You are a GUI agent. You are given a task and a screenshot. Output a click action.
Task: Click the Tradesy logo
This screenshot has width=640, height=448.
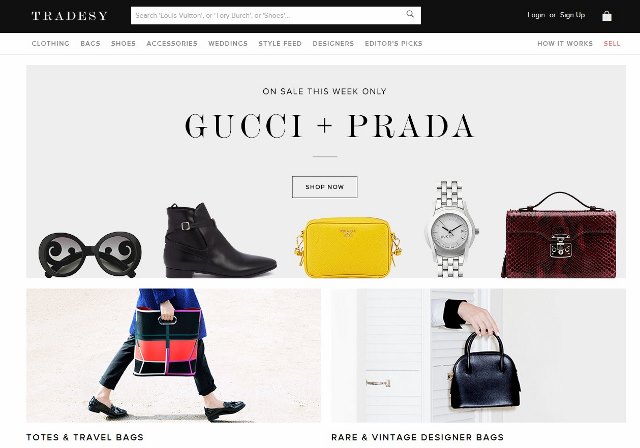coord(70,16)
